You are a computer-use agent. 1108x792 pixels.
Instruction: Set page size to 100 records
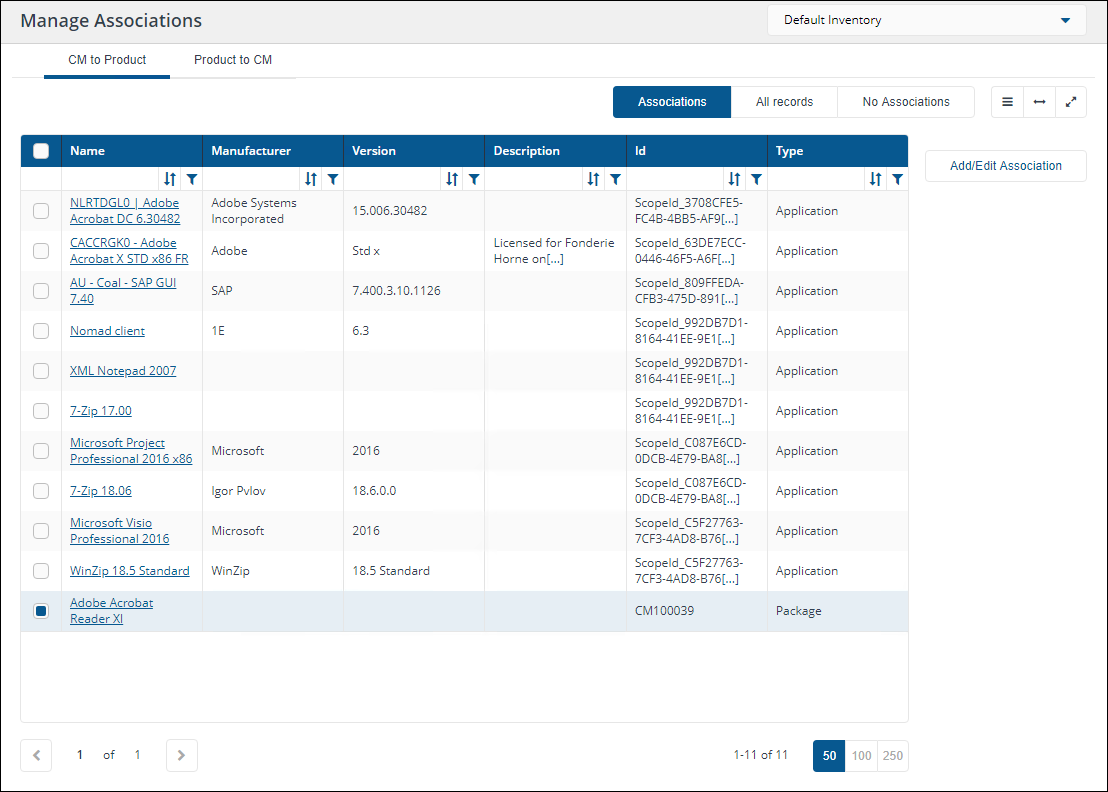click(x=861, y=756)
